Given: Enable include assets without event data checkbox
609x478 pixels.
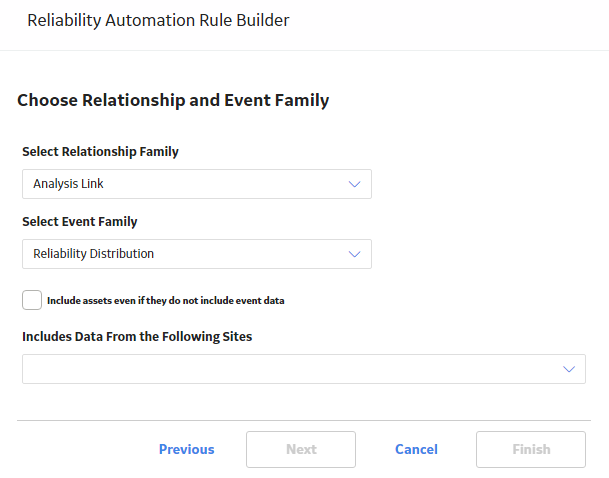Looking at the screenshot, I should point(32,300).
